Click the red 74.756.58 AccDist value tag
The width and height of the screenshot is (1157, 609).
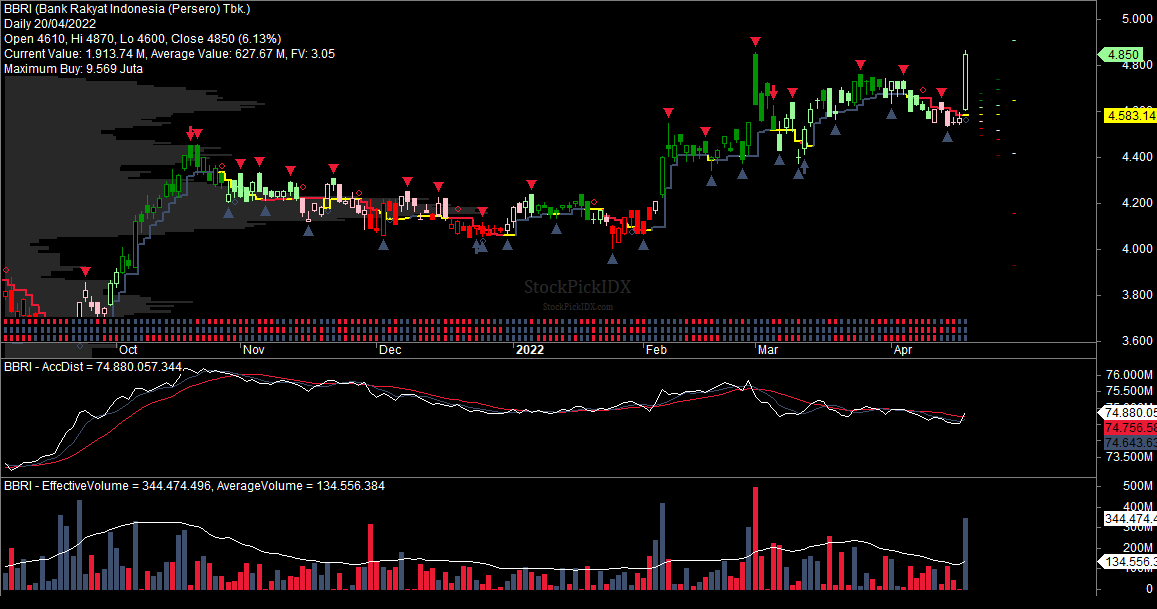[x=1130, y=428]
